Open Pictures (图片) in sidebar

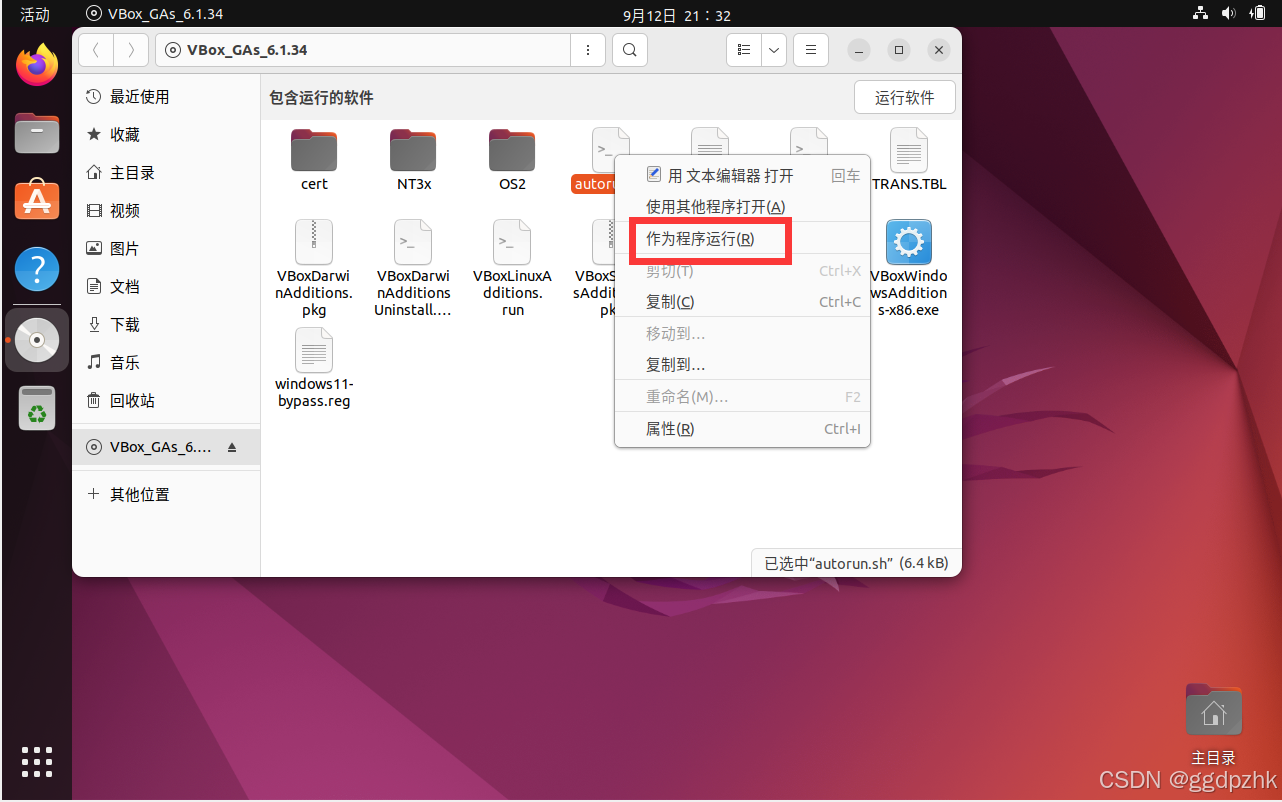(x=166, y=249)
